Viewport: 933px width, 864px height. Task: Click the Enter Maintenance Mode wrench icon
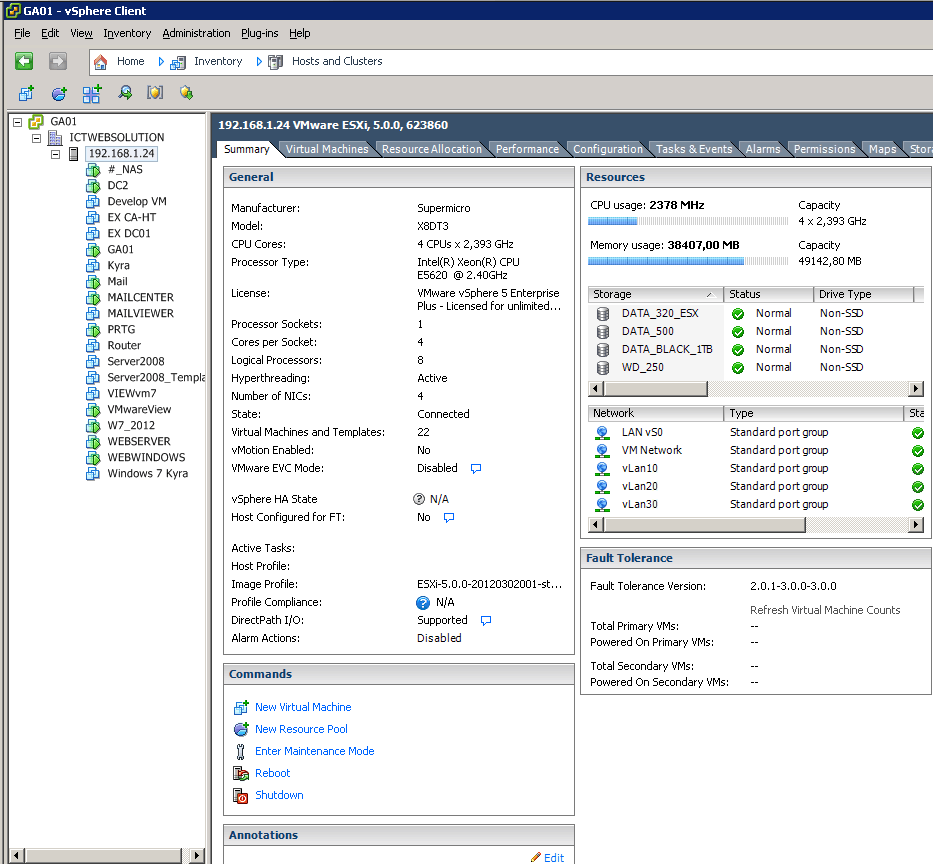tap(240, 752)
